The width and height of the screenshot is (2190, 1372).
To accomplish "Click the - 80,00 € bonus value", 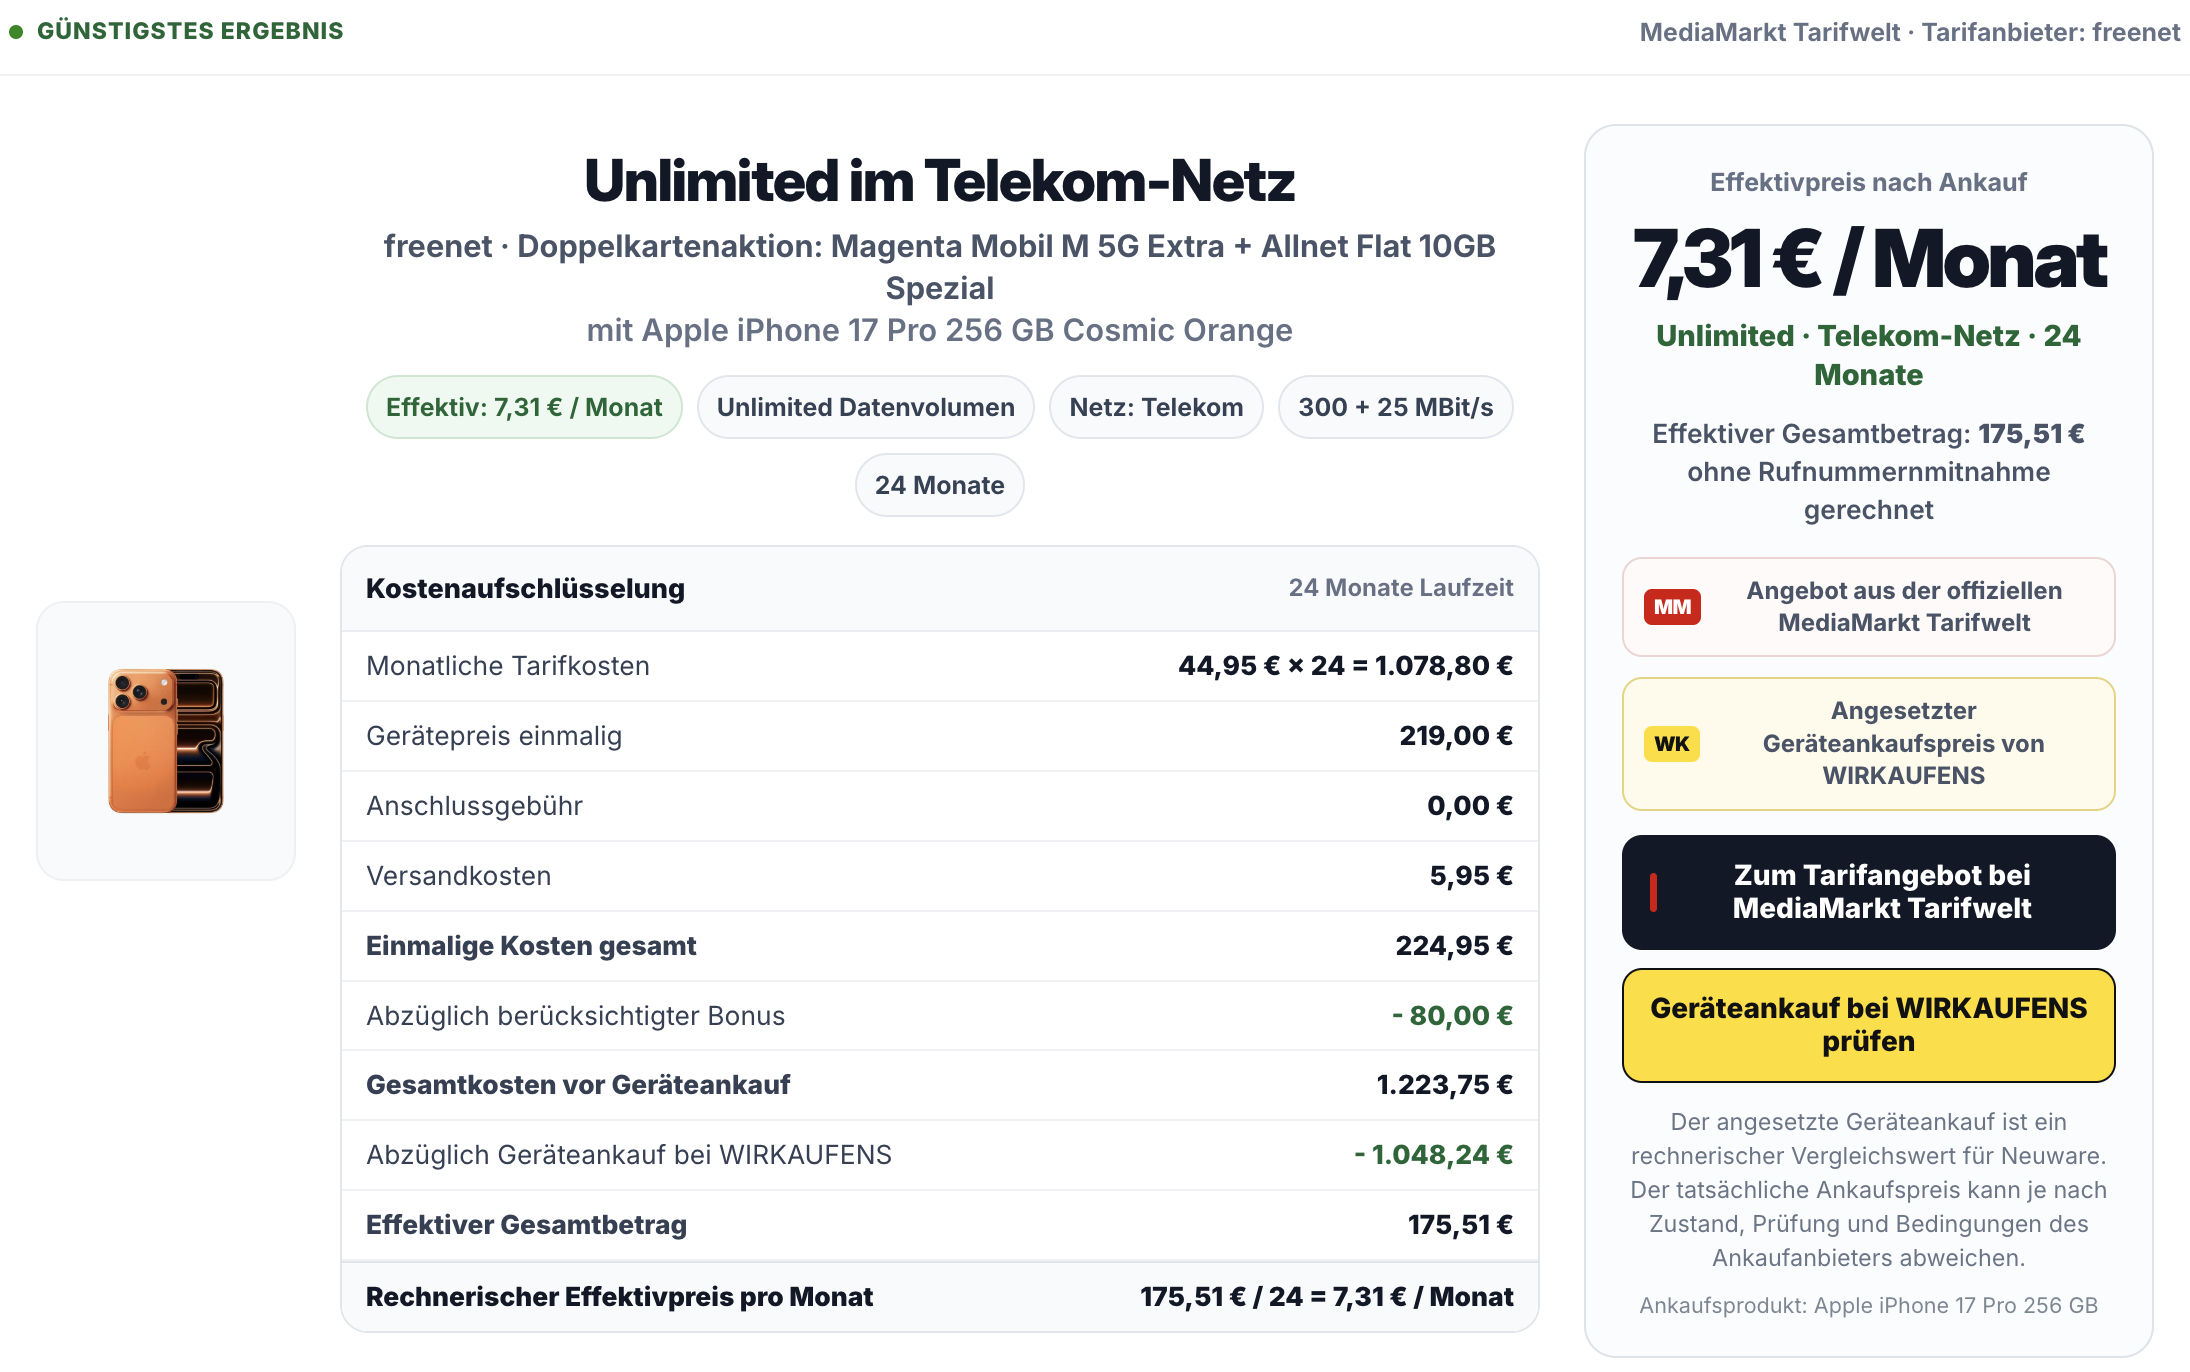I will pyautogui.click(x=1452, y=1016).
